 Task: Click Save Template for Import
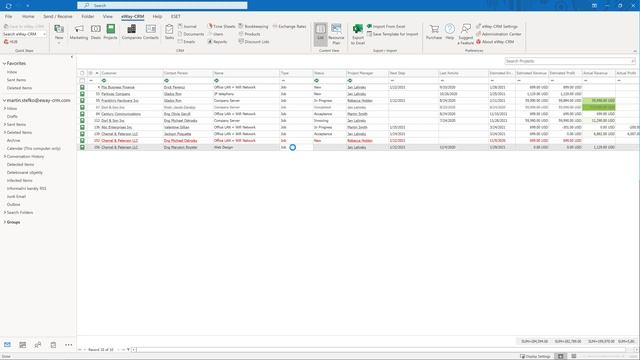coord(392,34)
